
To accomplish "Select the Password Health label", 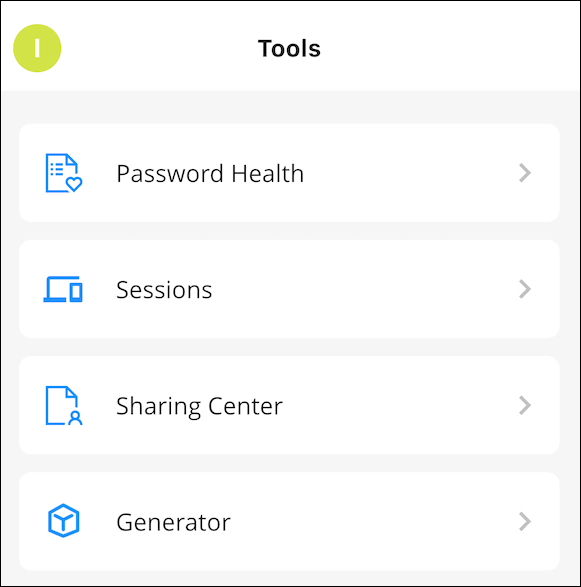I will (x=210, y=174).
